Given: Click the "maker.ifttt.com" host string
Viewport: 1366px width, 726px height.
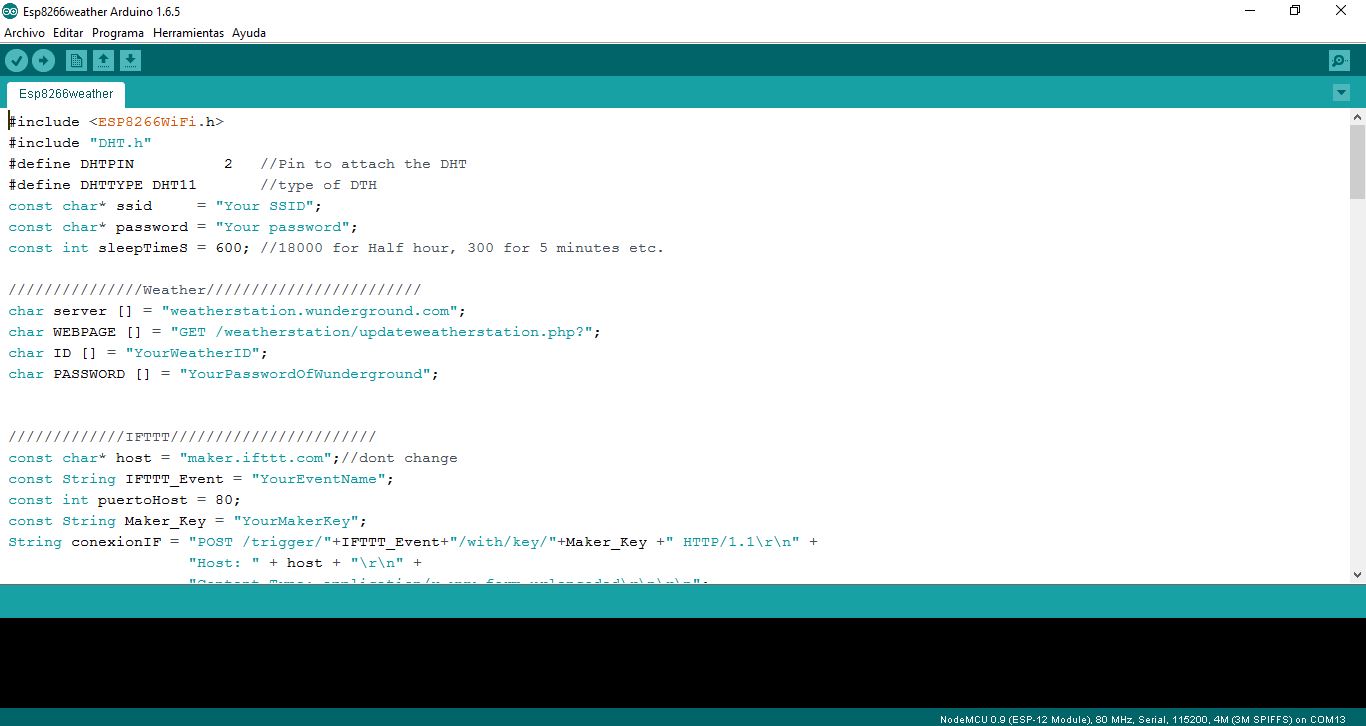Looking at the screenshot, I should click(255, 458).
